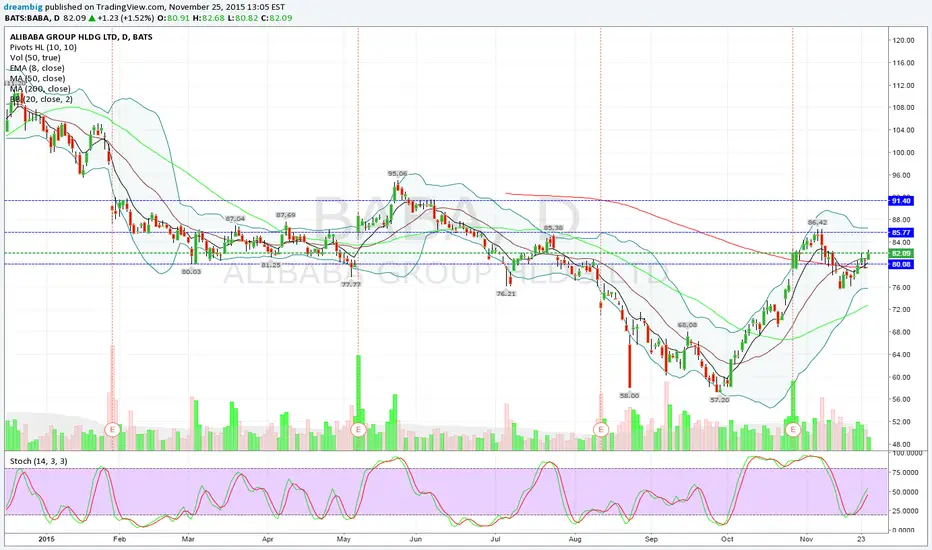Click the 87.69 pivot label

tap(285, 215)
